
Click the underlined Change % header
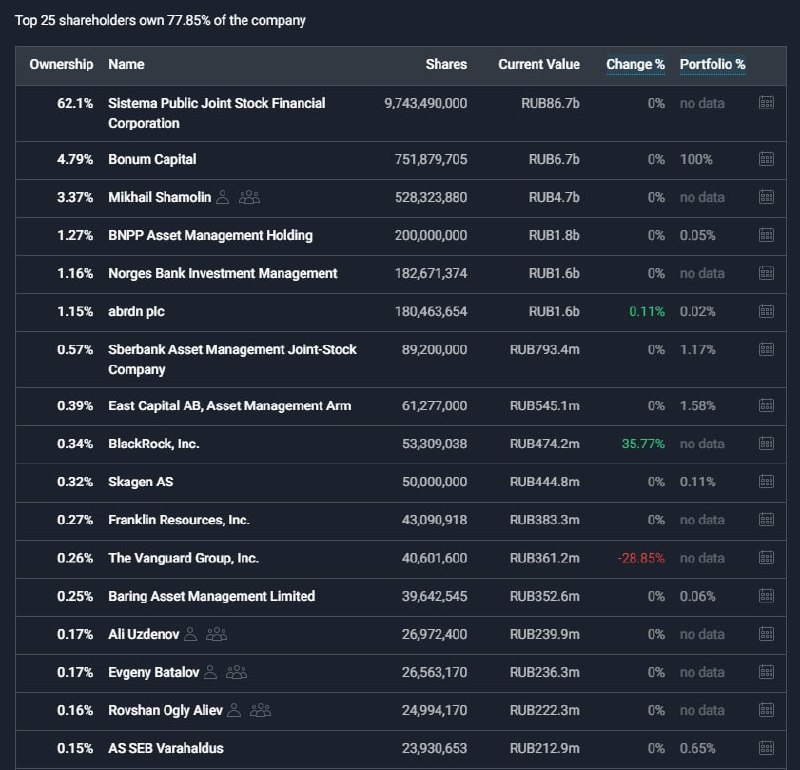point(635,64)
